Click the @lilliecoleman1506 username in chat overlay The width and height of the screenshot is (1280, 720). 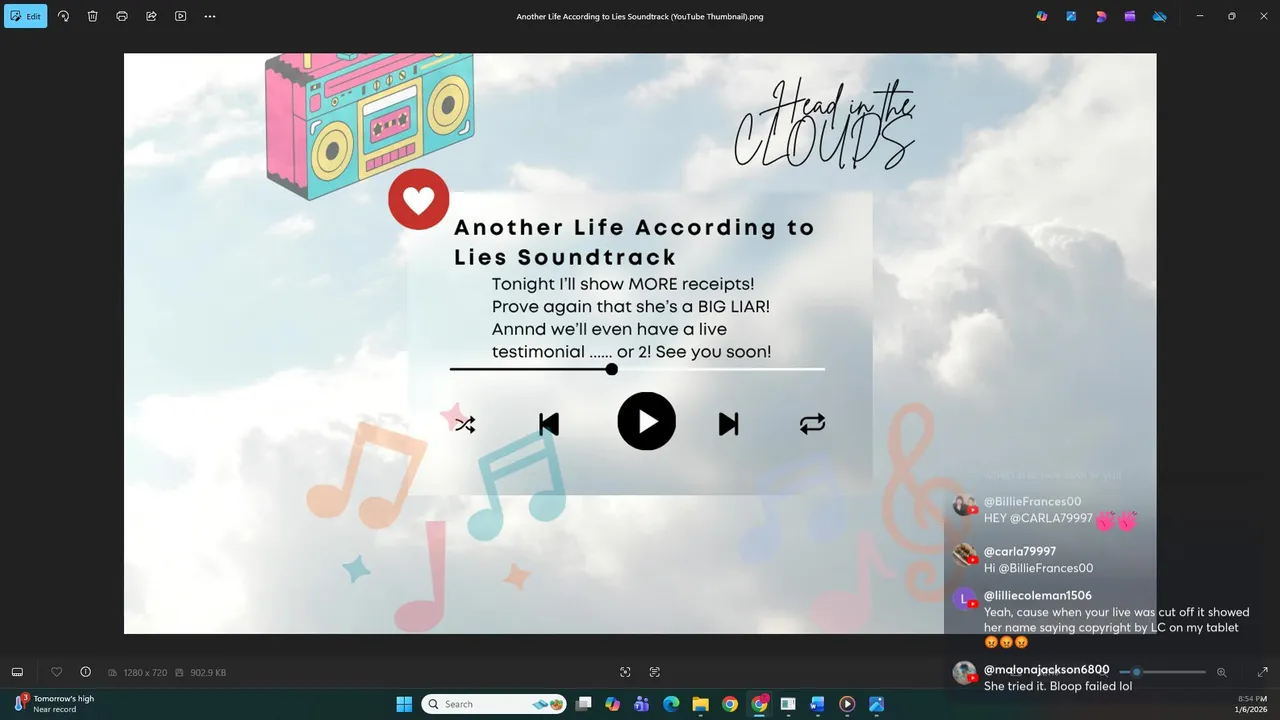coord(1038,595)
